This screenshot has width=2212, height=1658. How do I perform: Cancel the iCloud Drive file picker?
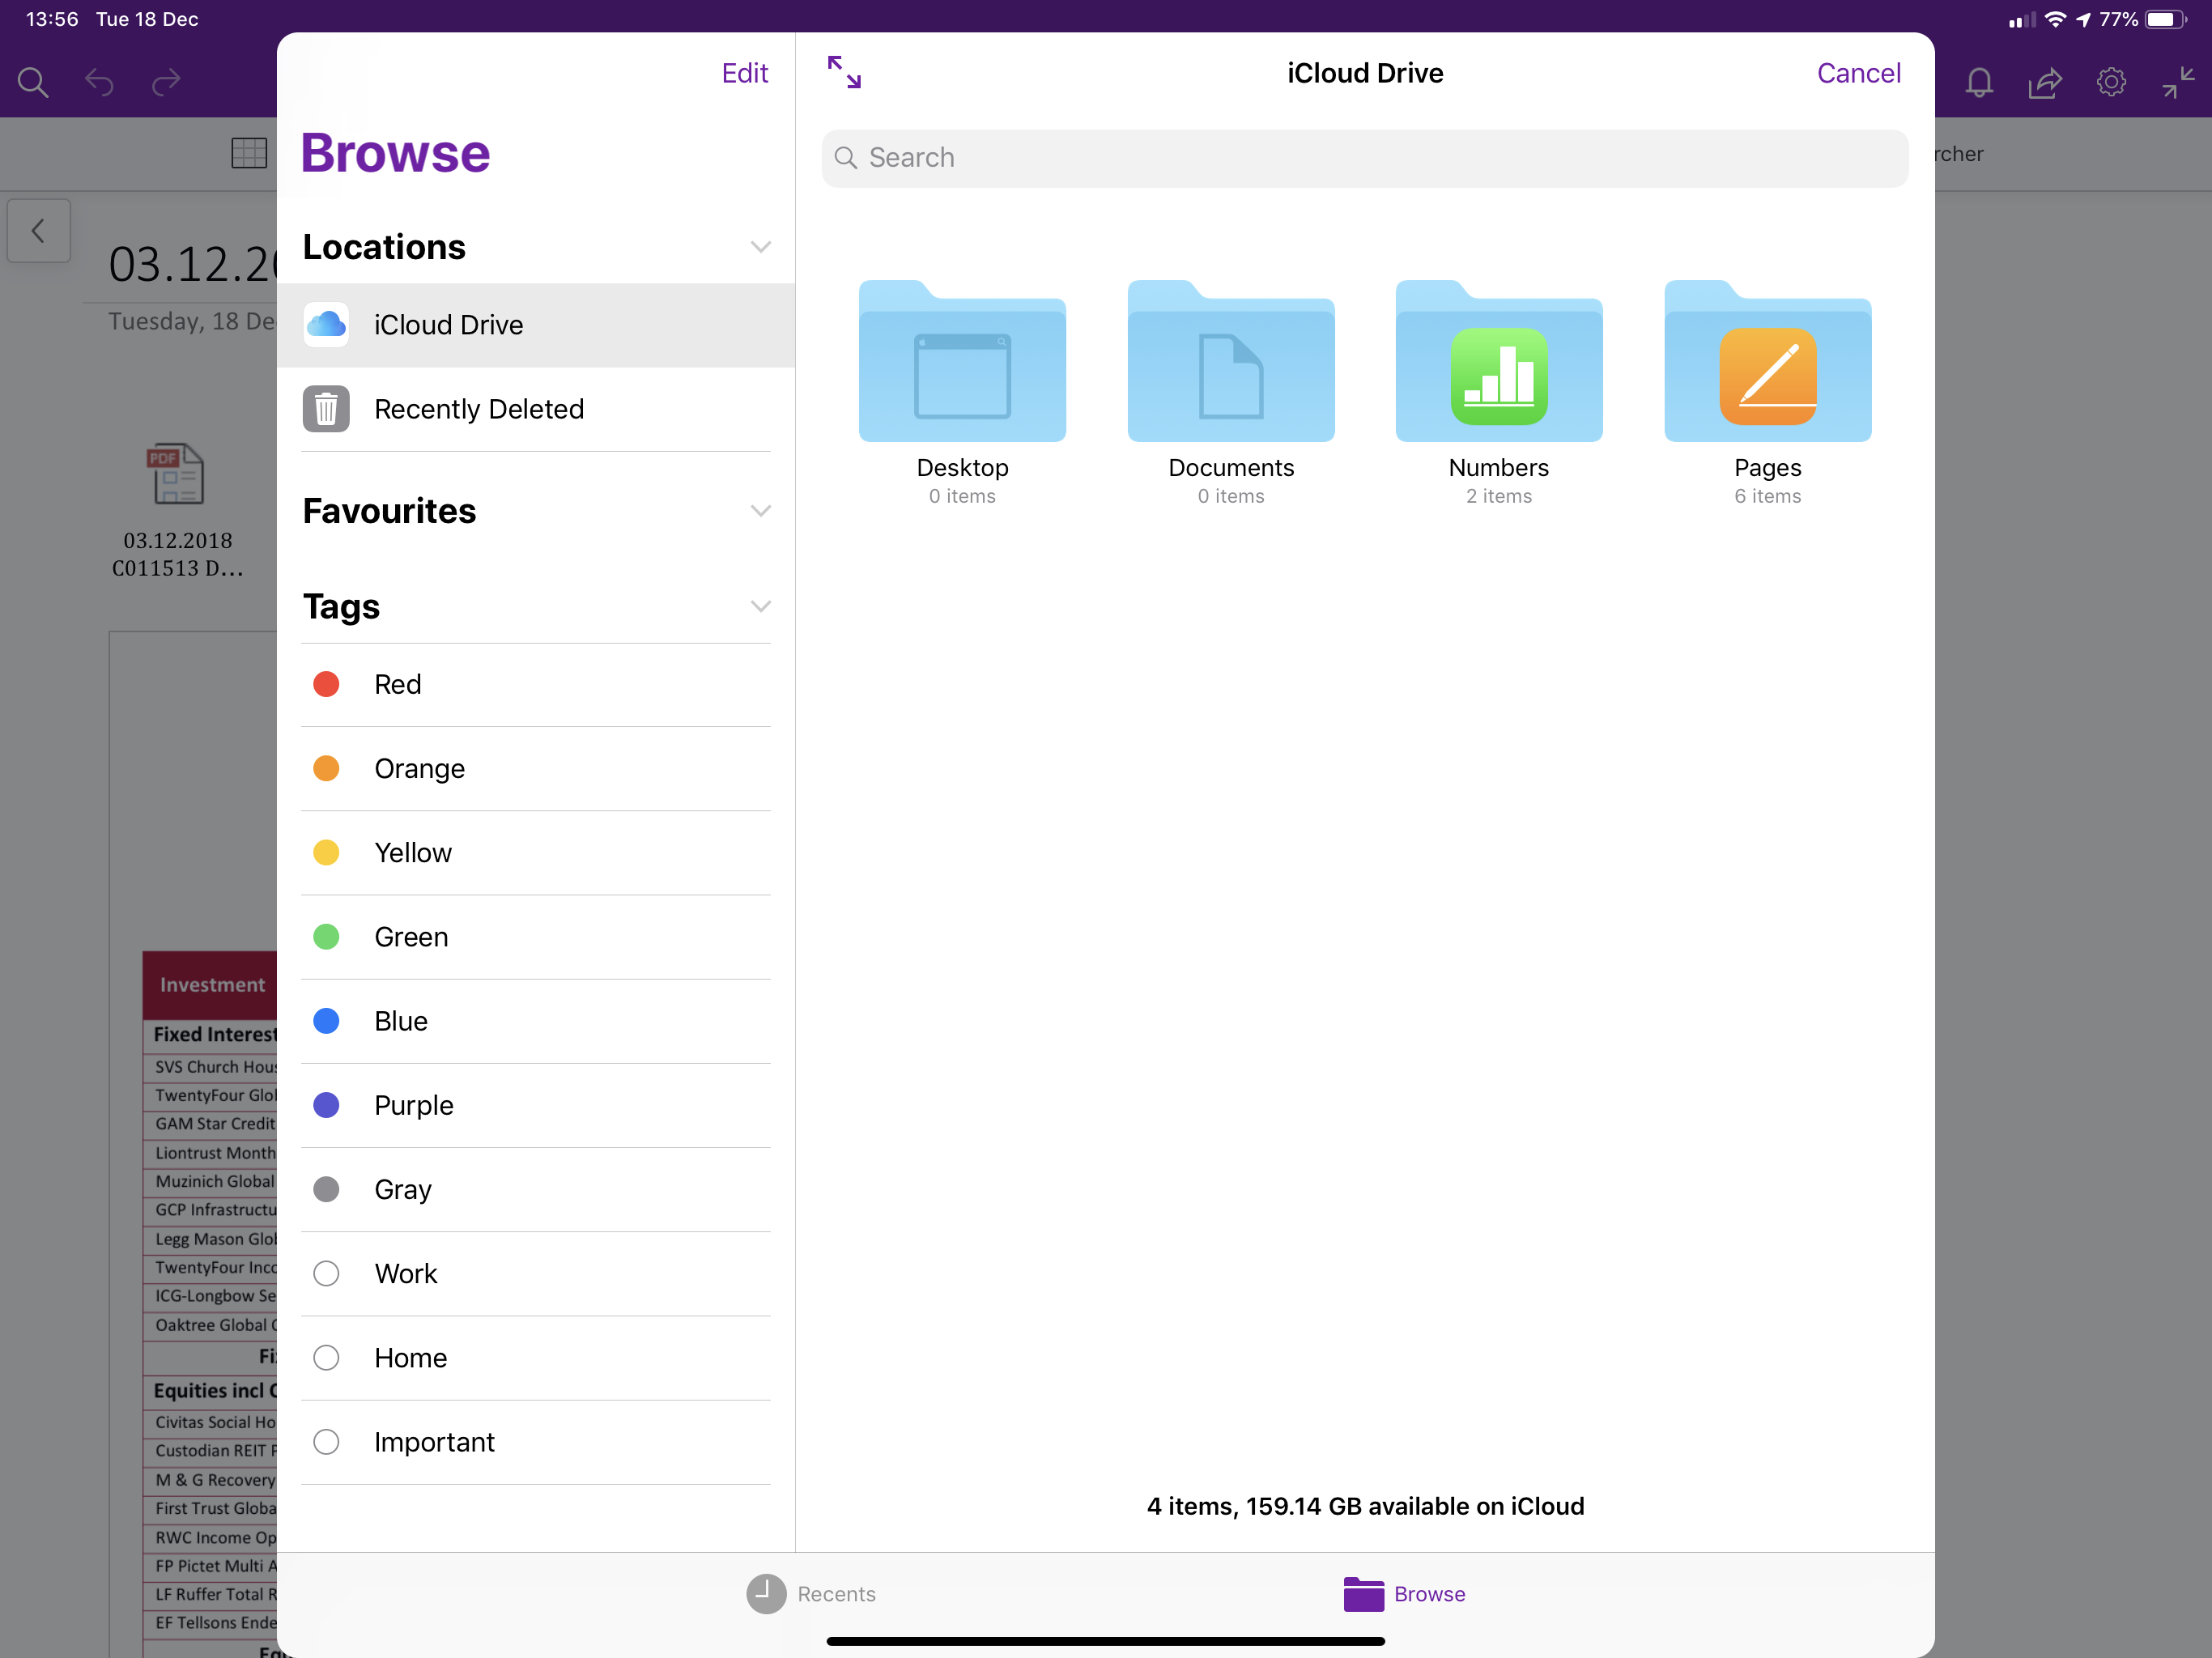[1858, 73]
